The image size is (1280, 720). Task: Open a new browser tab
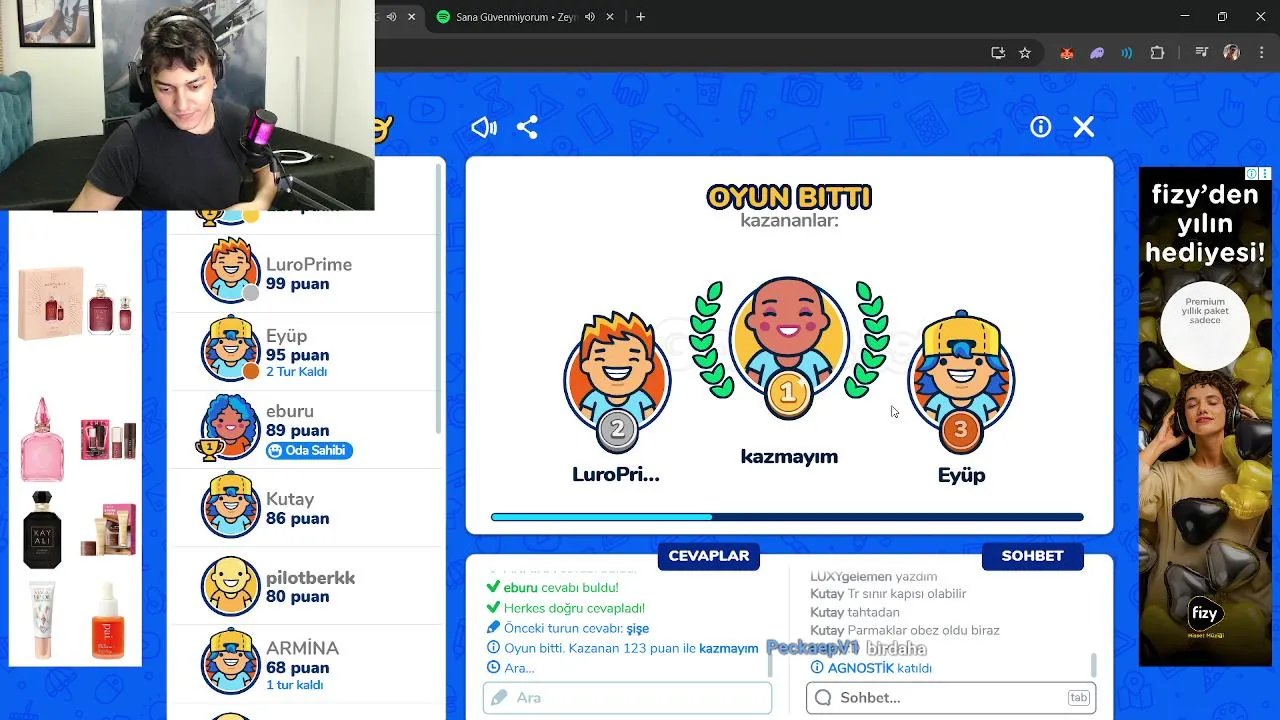(x=641, y=17)
